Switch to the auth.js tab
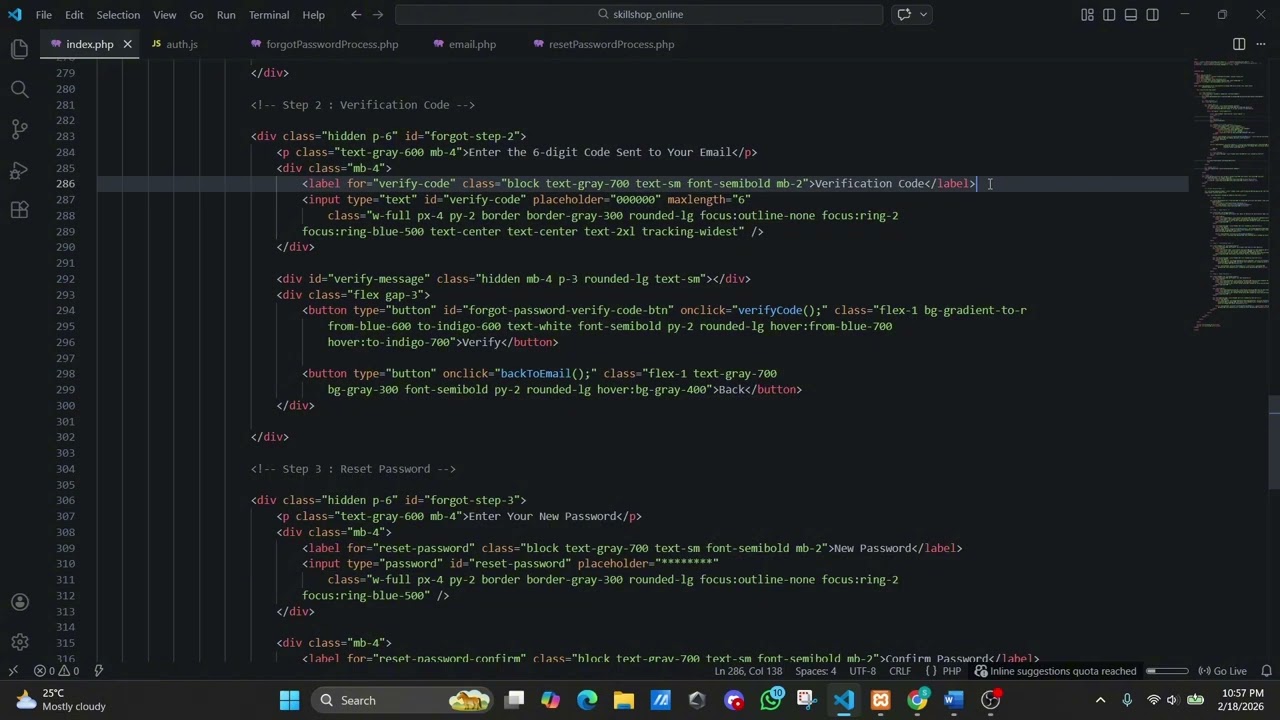The height and width of the screenshot is (720, 1280). coord(182,44)
